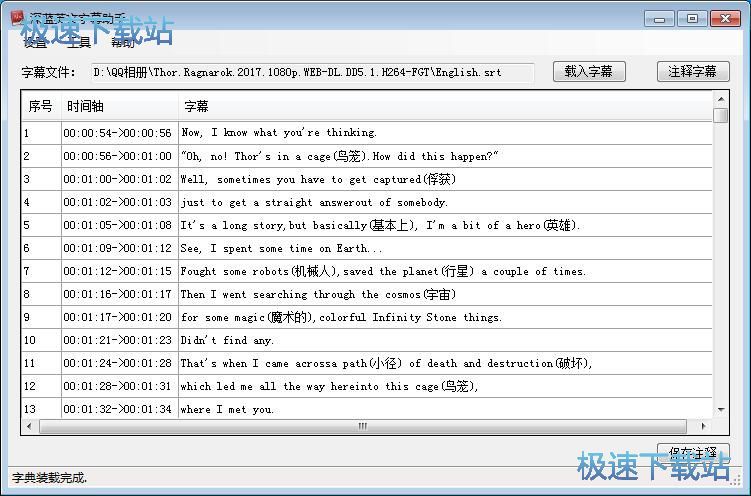Click the 字幕文件 label
This screenshot has height=496, width=751.
[48, 72]
